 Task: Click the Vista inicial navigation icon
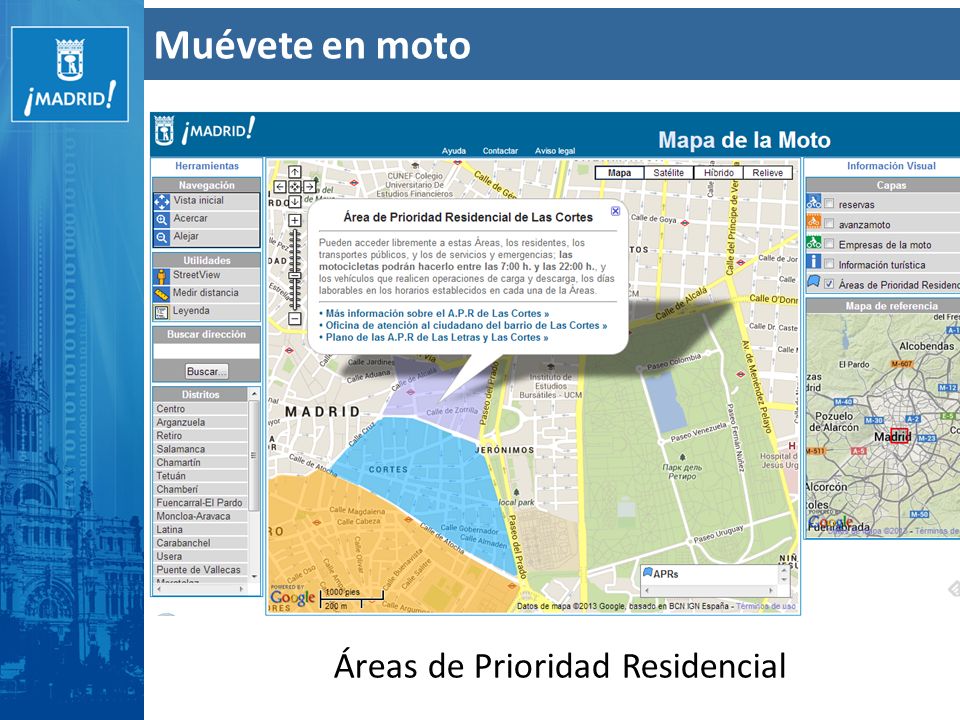point(162,201)
